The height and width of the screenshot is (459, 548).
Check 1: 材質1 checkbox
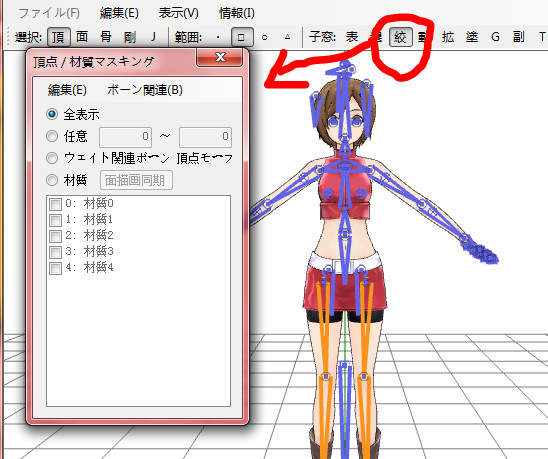56,220
